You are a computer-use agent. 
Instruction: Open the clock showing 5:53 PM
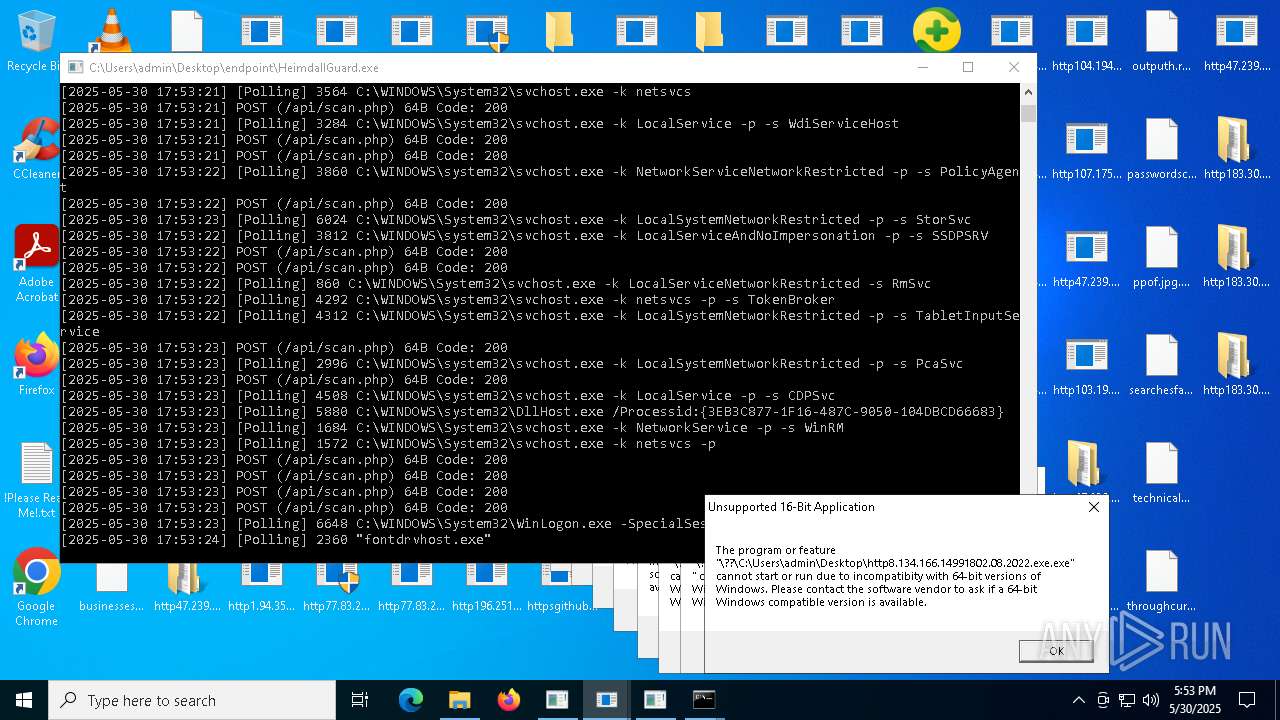pos(1196,700)
